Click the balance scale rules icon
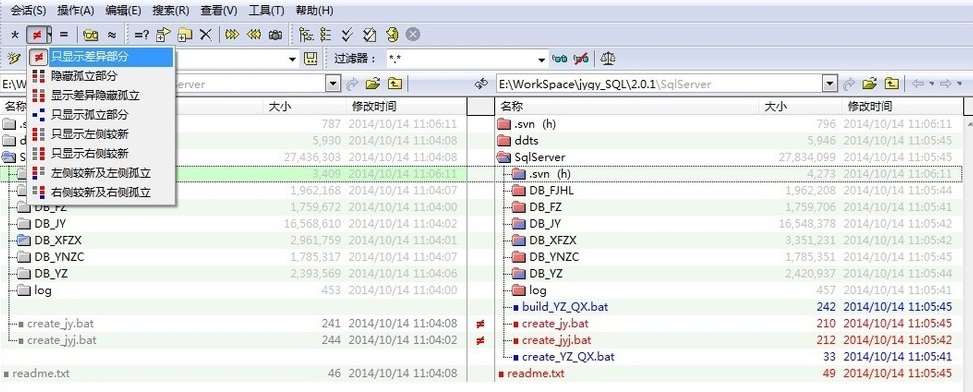 608,59
